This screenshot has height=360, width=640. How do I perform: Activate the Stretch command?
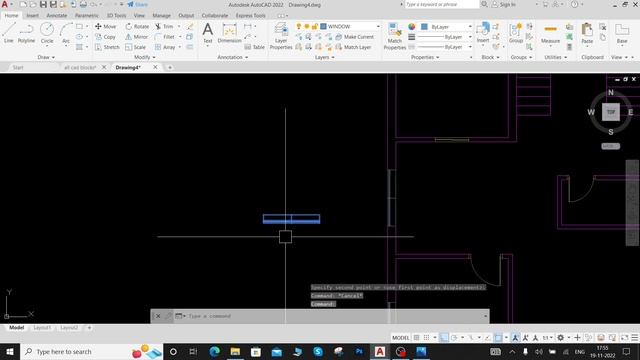[x=107, y=47]
